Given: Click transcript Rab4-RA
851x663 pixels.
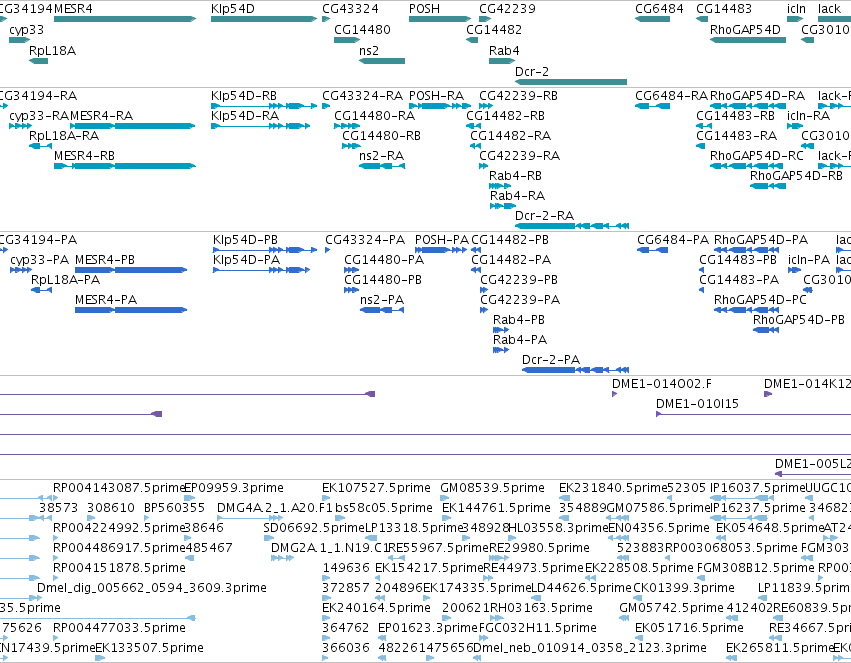Looking at the screenshot, I should [x=517, y=195].
